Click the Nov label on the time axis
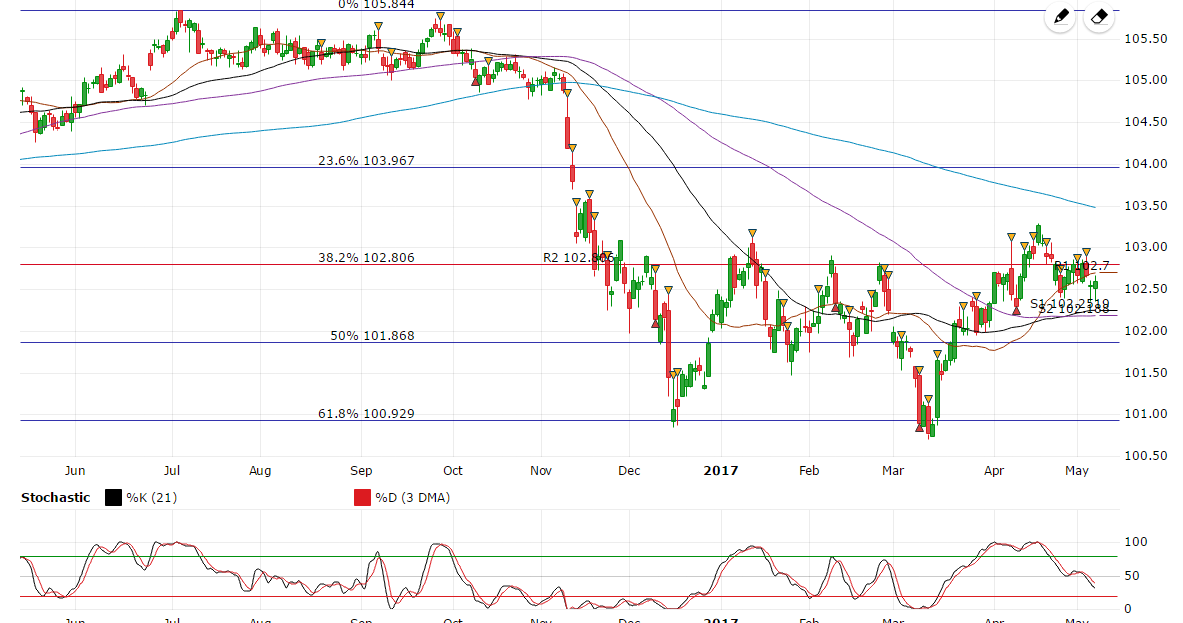The image size is (1183, 623). pyautogui.click(x=541, y=471)
